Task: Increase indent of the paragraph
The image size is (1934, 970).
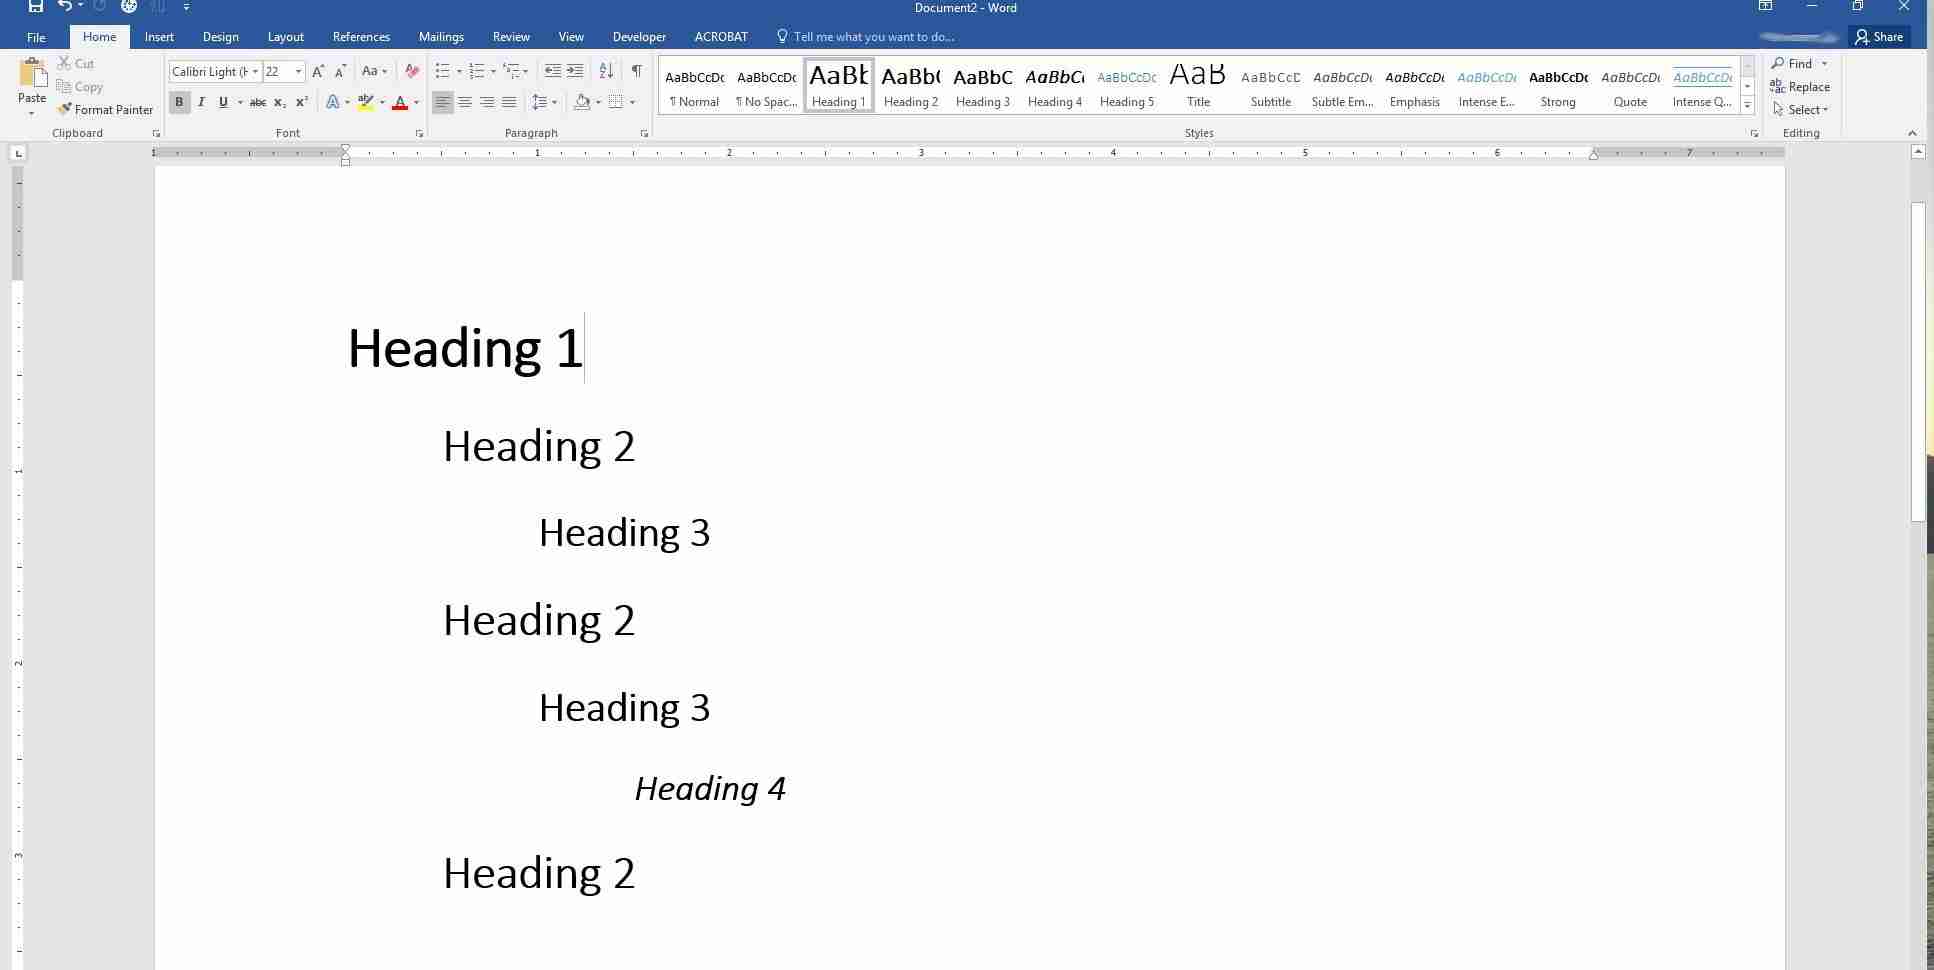Action: pos(575,71)
